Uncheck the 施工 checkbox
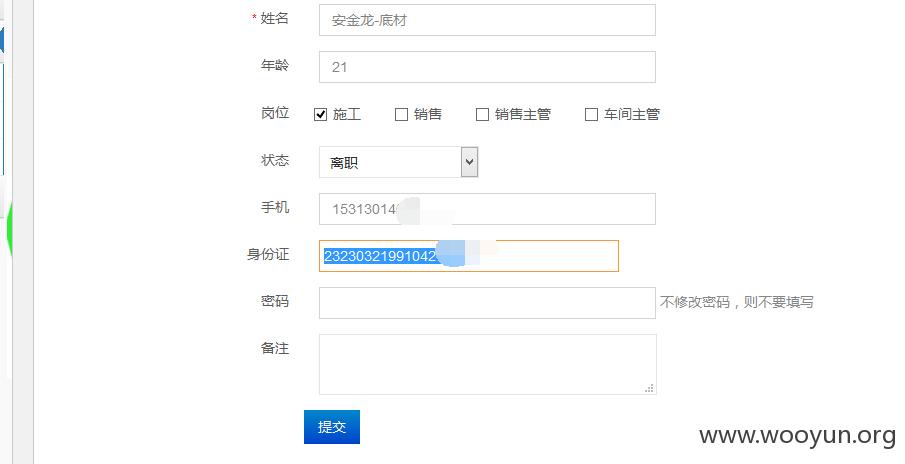Viewport: 905px width, 464px height. pyautogui.click(x=320, y=114)
